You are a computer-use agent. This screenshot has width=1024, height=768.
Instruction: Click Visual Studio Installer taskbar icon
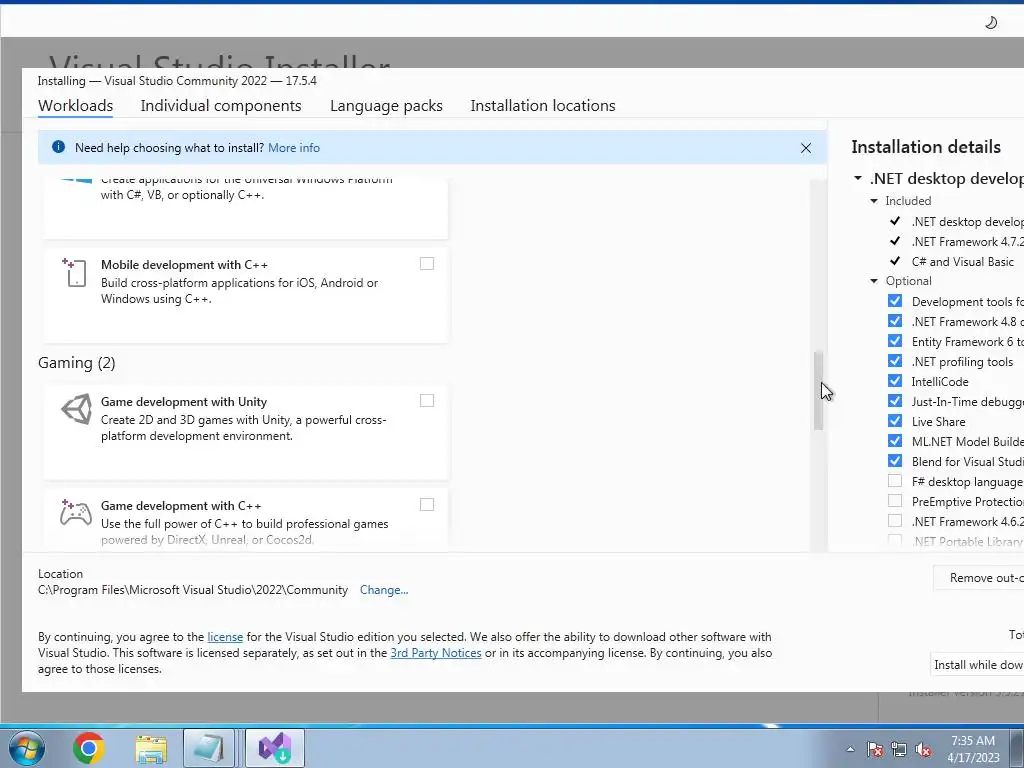click(275, 748)
